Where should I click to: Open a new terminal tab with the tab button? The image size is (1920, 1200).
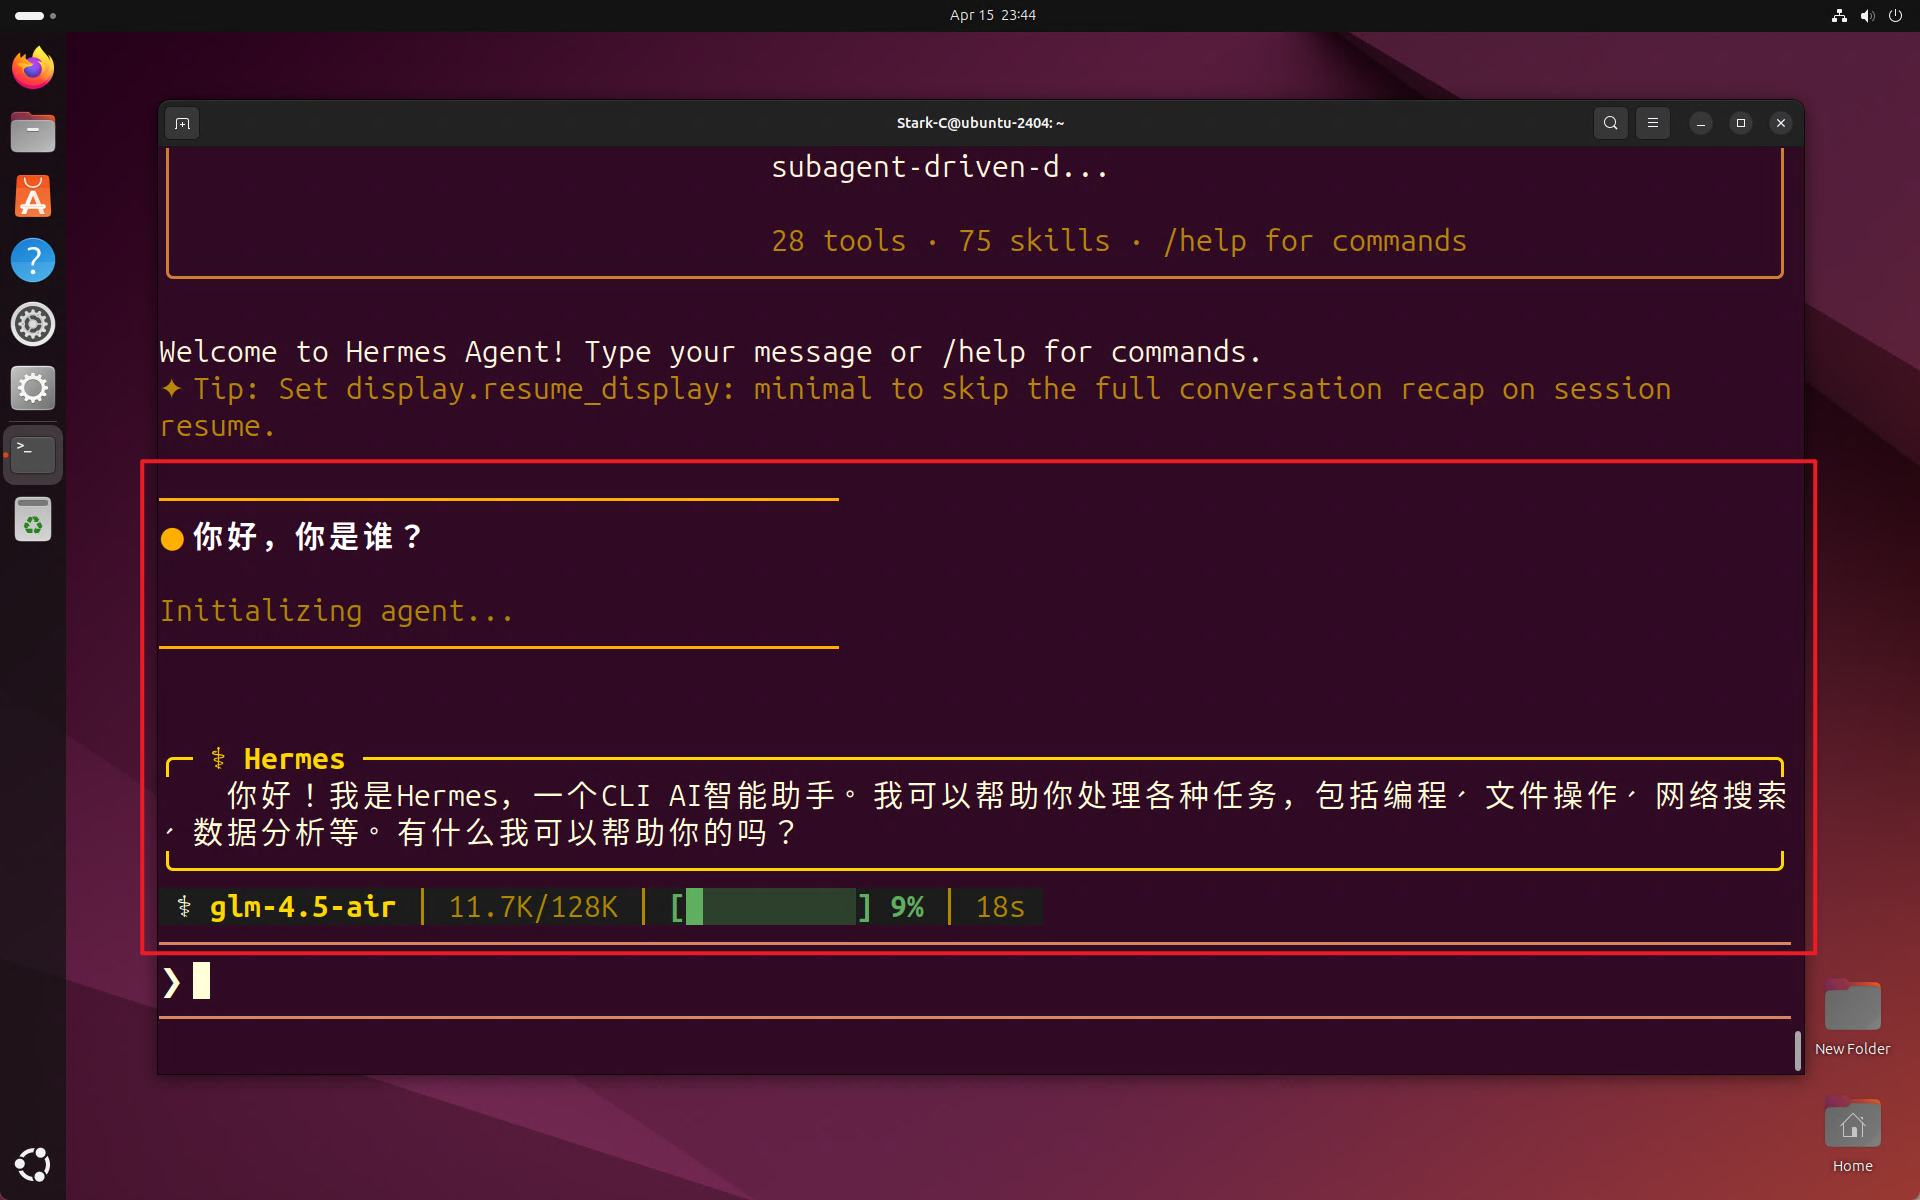(182, 123)
